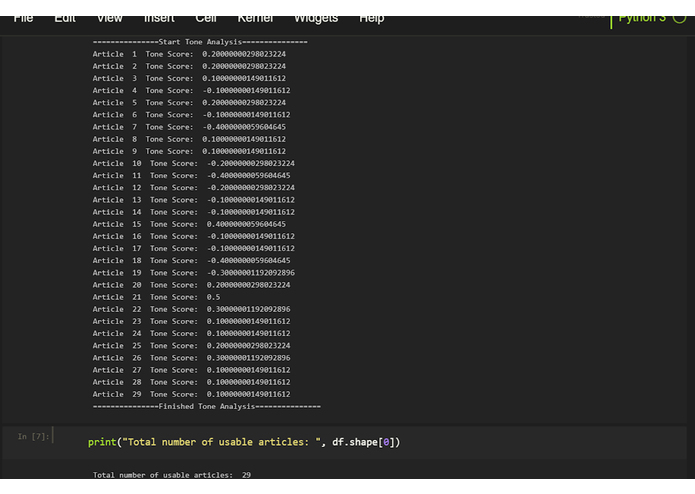Open the Edit menu

pyautogui.click(x=65, y=19)
